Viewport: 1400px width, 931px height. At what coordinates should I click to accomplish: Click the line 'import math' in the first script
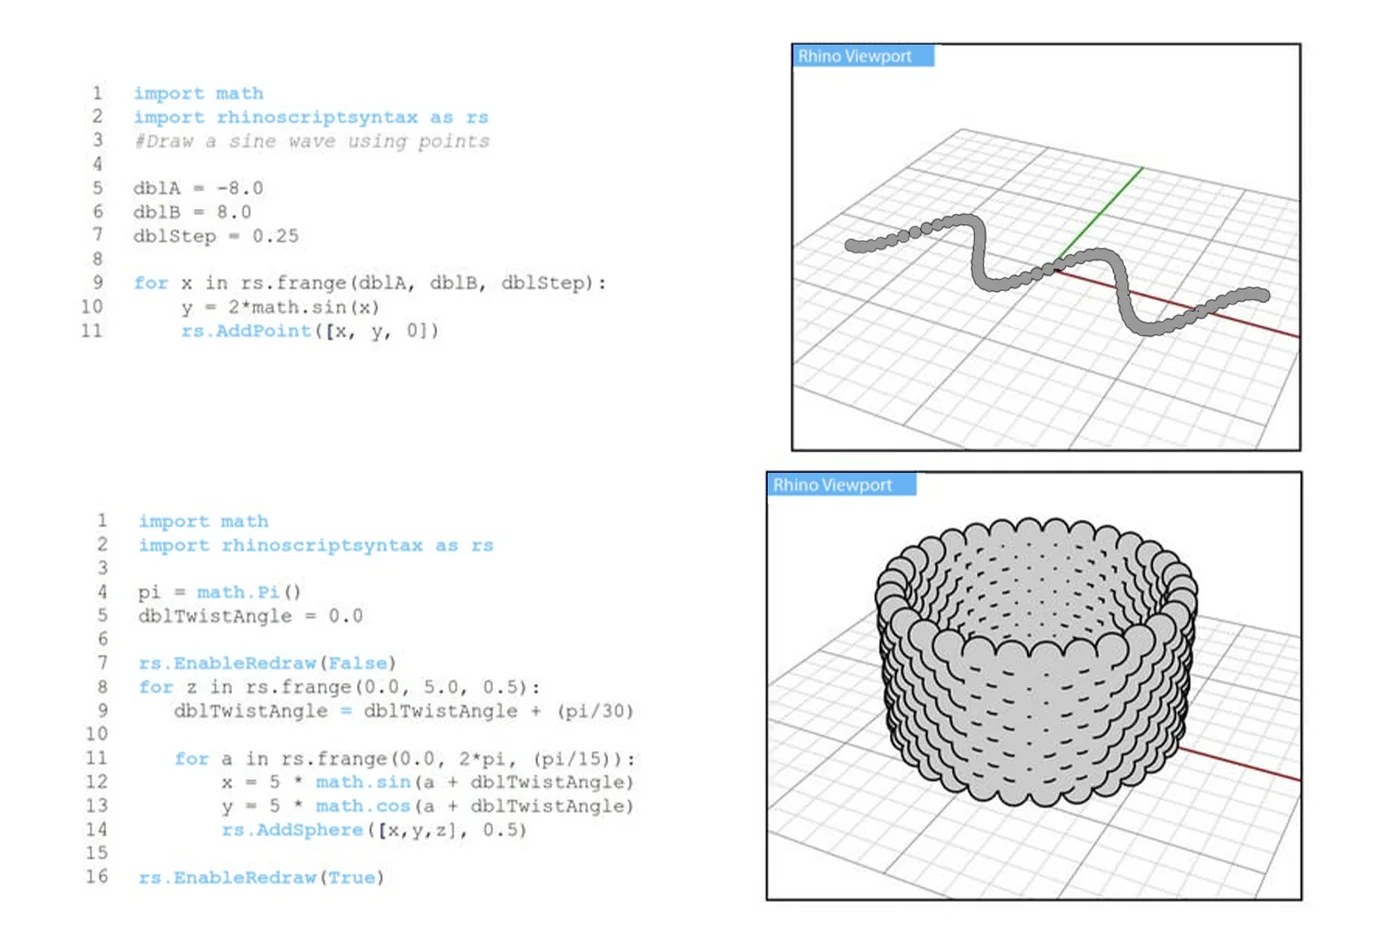pyautogui.click(x=199, y=93)
